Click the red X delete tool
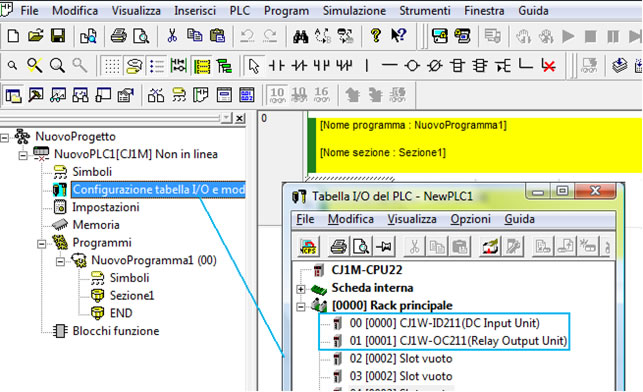This screenshot has width=643, height=392. pyautogui.click(x=548, y=66)
